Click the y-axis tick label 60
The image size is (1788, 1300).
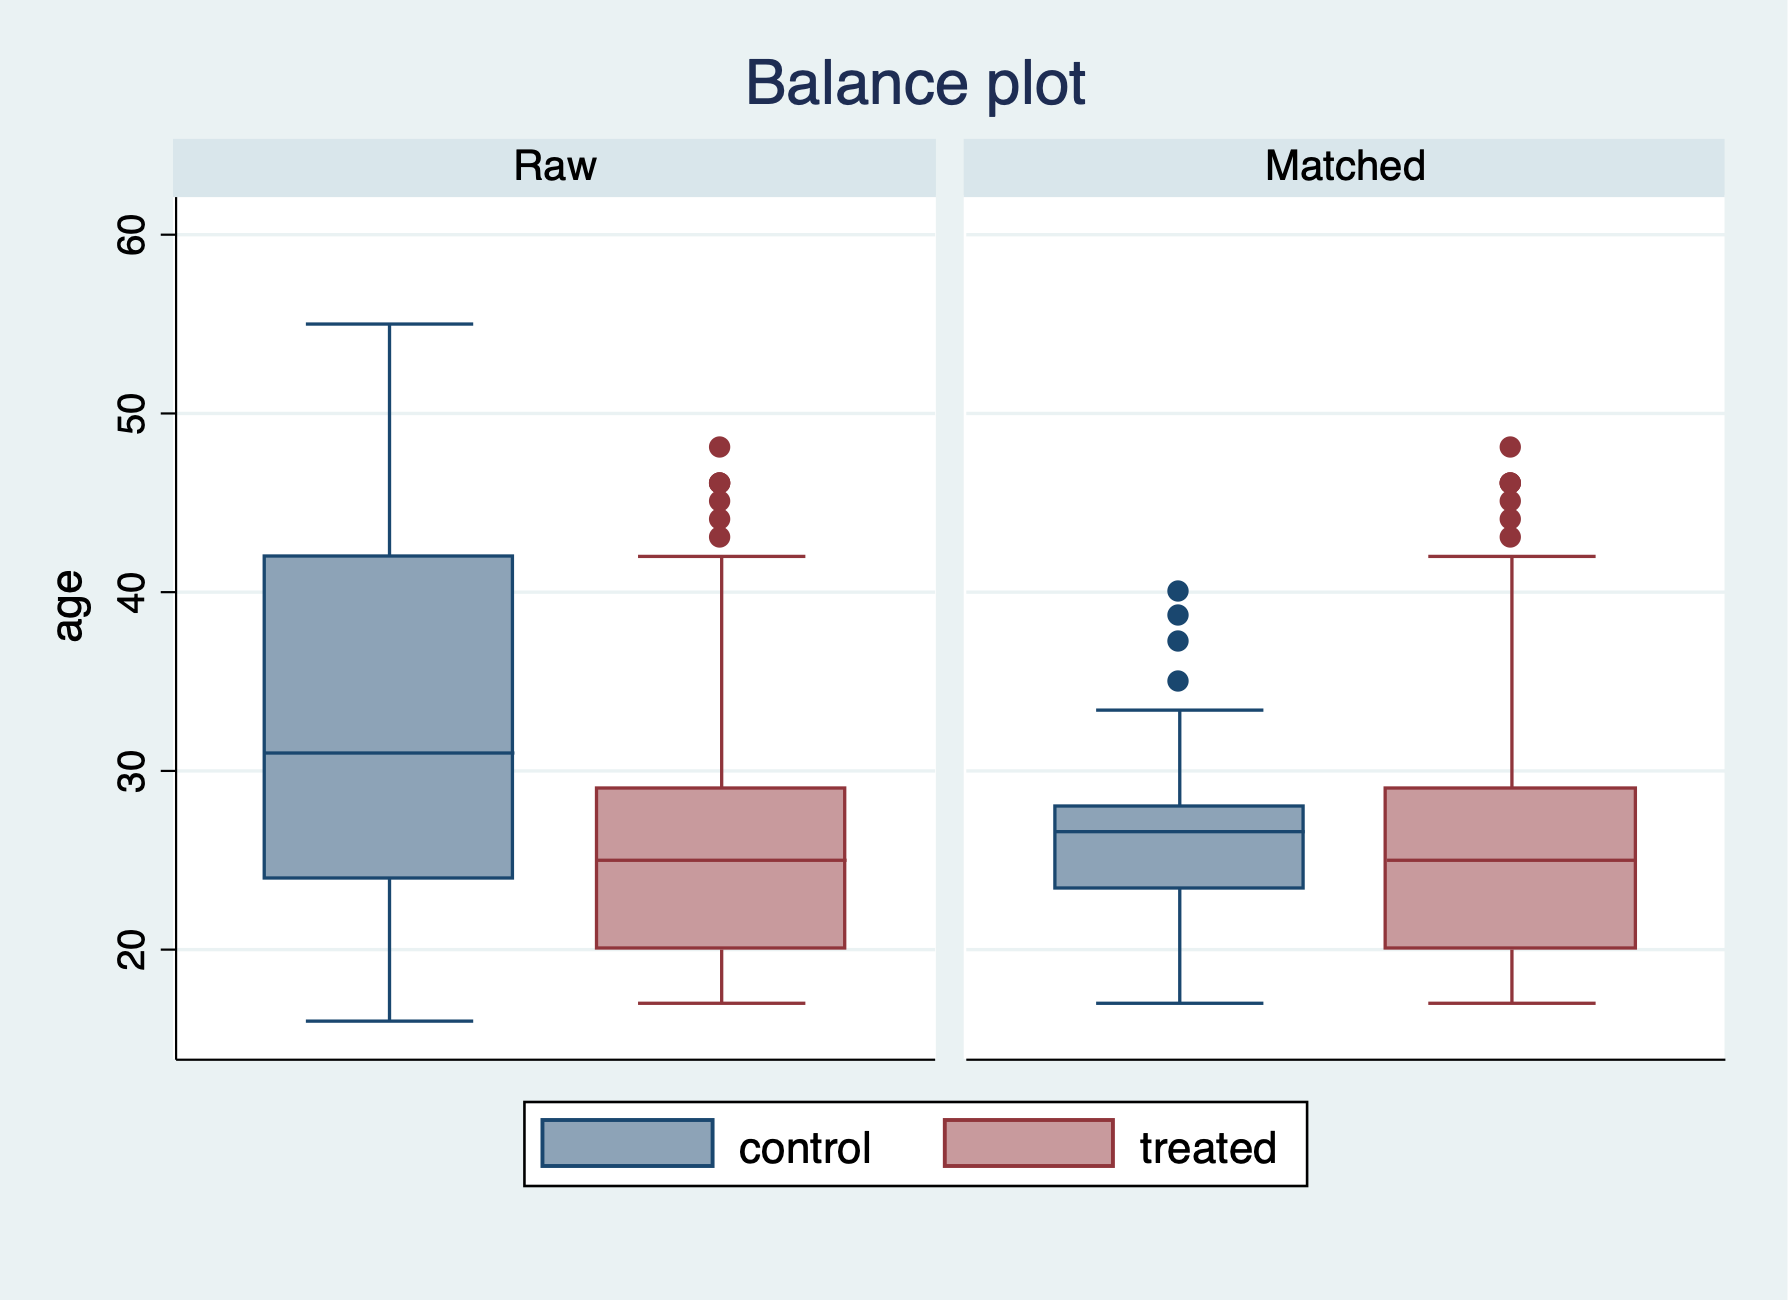(x=132, y=236)
